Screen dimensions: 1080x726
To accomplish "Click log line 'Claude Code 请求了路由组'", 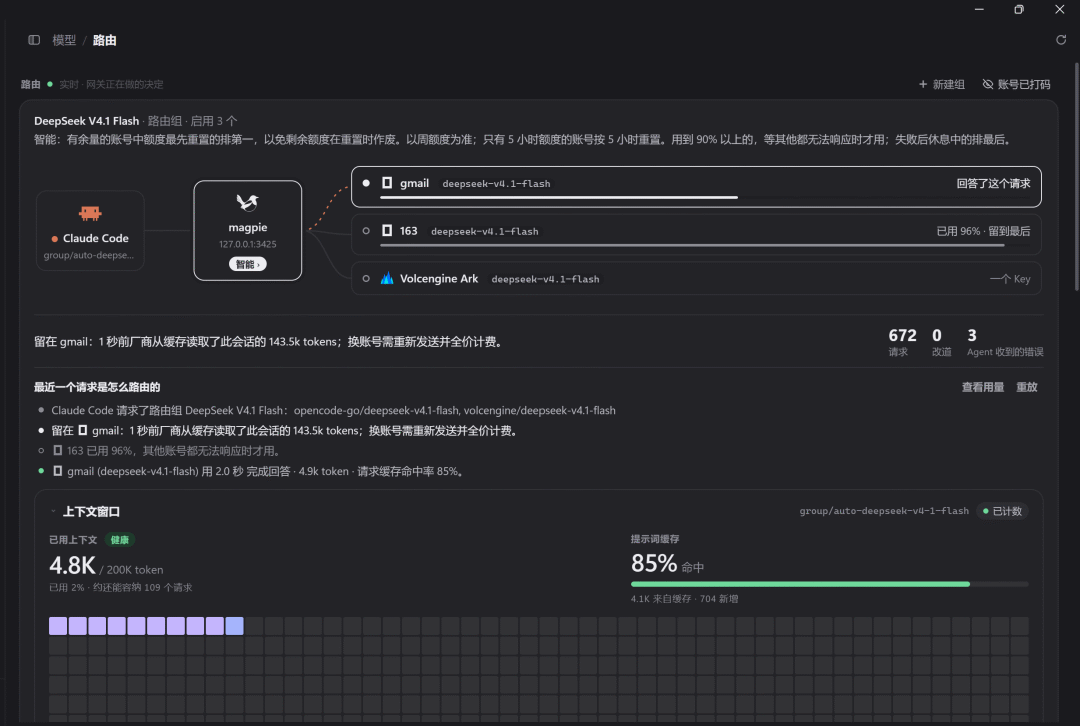I will (x=333, y=411).
